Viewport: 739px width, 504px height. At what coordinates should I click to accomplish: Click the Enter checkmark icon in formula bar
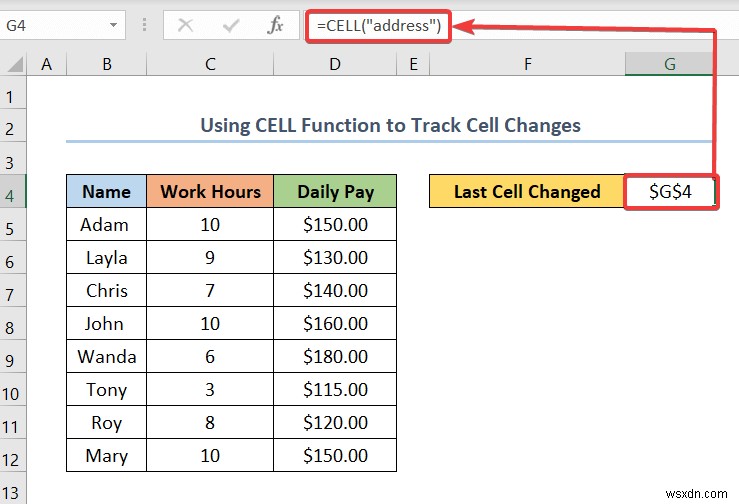pos(231,25)
